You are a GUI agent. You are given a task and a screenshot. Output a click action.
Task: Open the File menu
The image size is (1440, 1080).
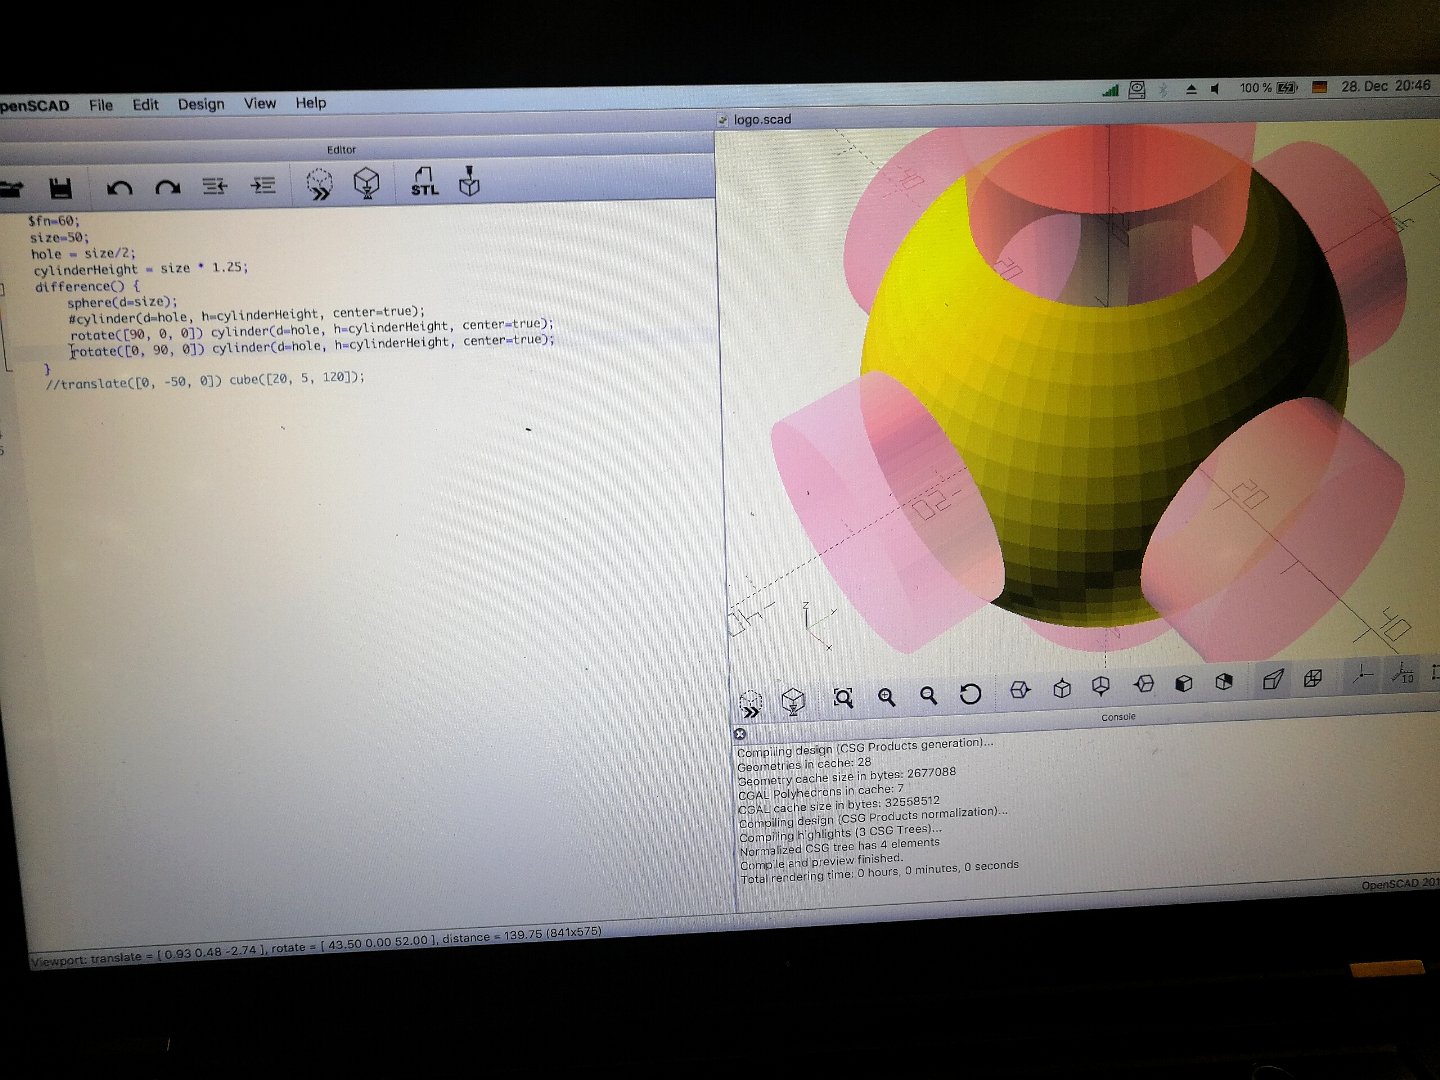[101, 105]
